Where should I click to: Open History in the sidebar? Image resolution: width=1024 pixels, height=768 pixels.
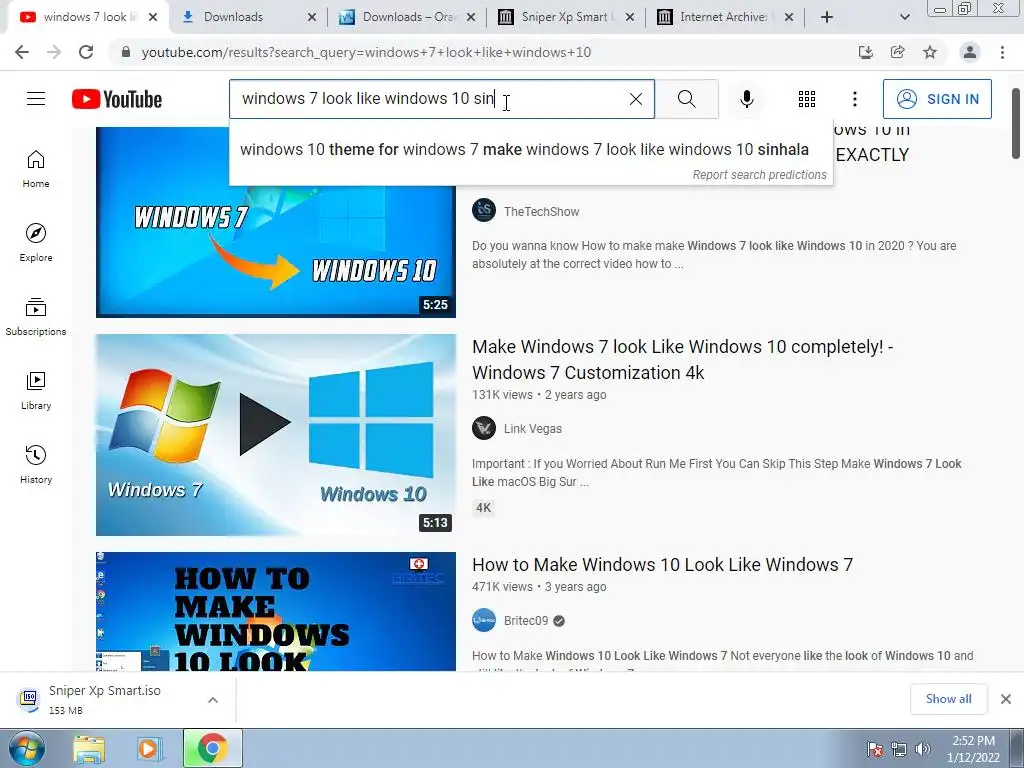pos(36,464)
